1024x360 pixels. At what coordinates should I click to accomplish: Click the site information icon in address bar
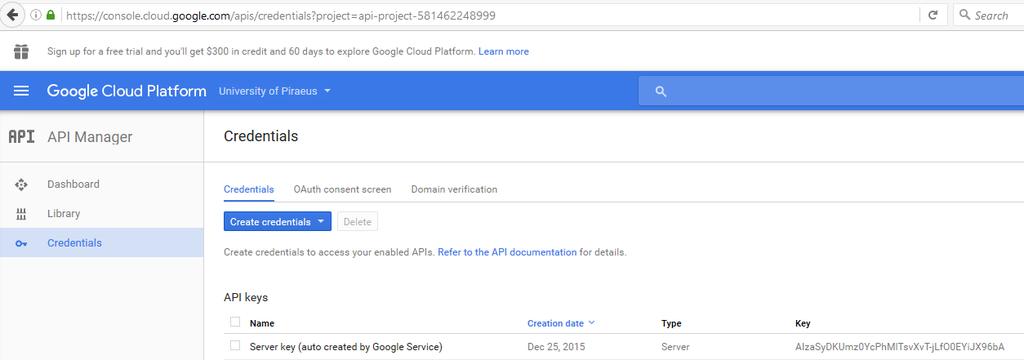click(35, 15)
